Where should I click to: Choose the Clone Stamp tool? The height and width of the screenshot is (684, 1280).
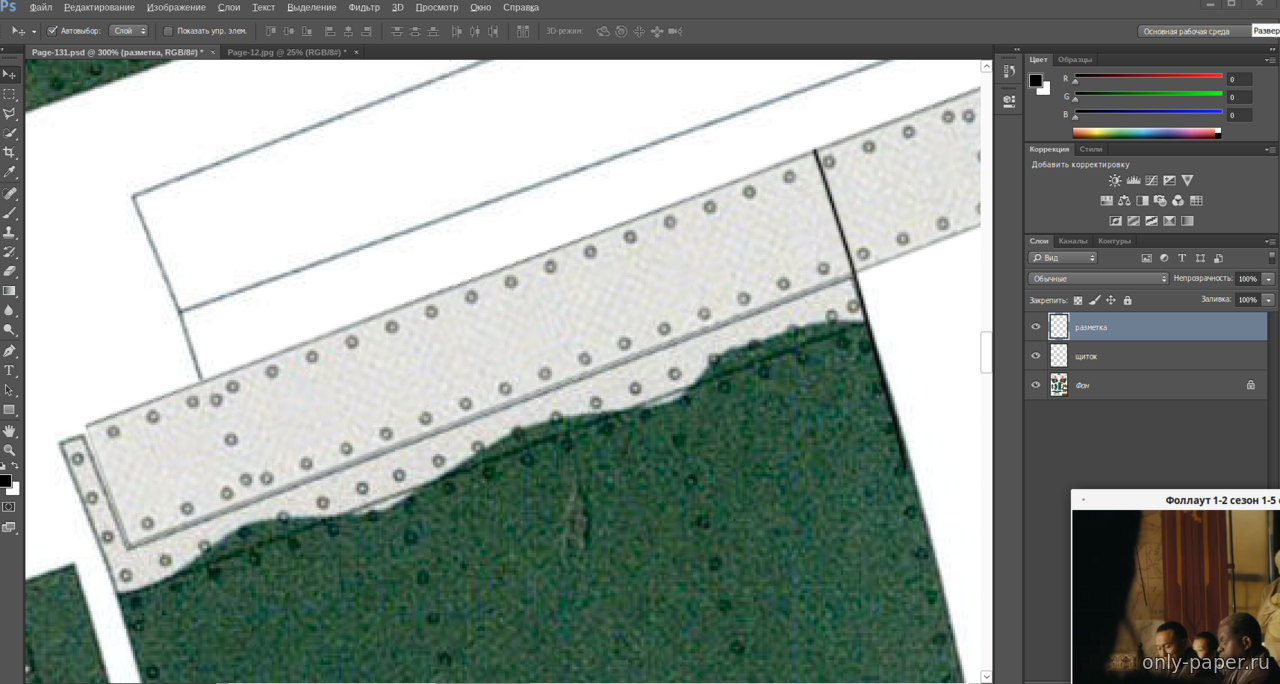pyautogui.click(x=10, y=232)
